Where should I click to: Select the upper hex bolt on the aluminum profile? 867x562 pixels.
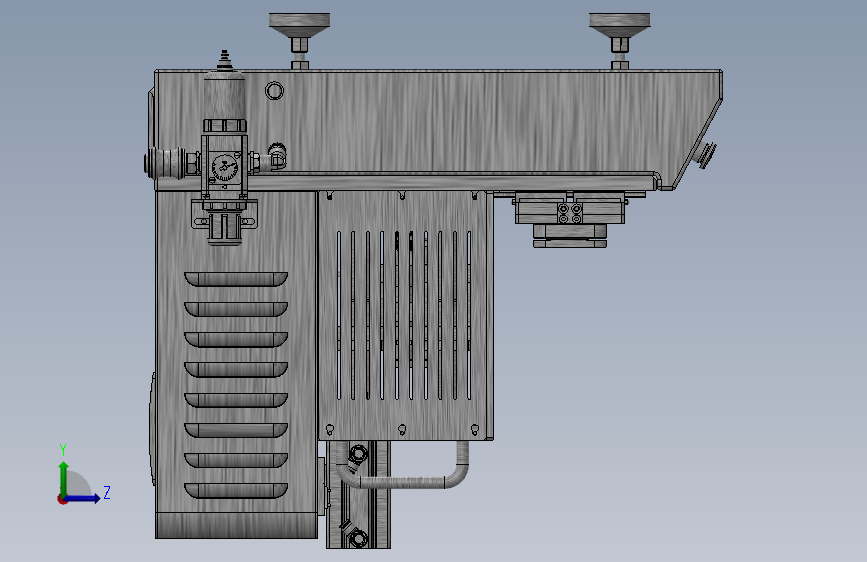point(358,454)
